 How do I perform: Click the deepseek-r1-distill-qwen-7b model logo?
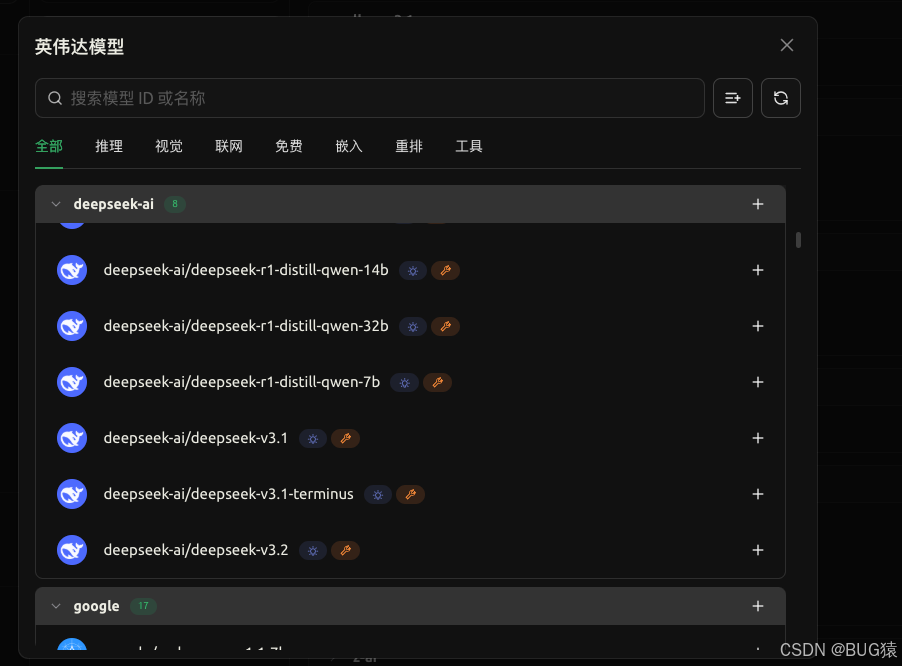(x=72, y=382)
